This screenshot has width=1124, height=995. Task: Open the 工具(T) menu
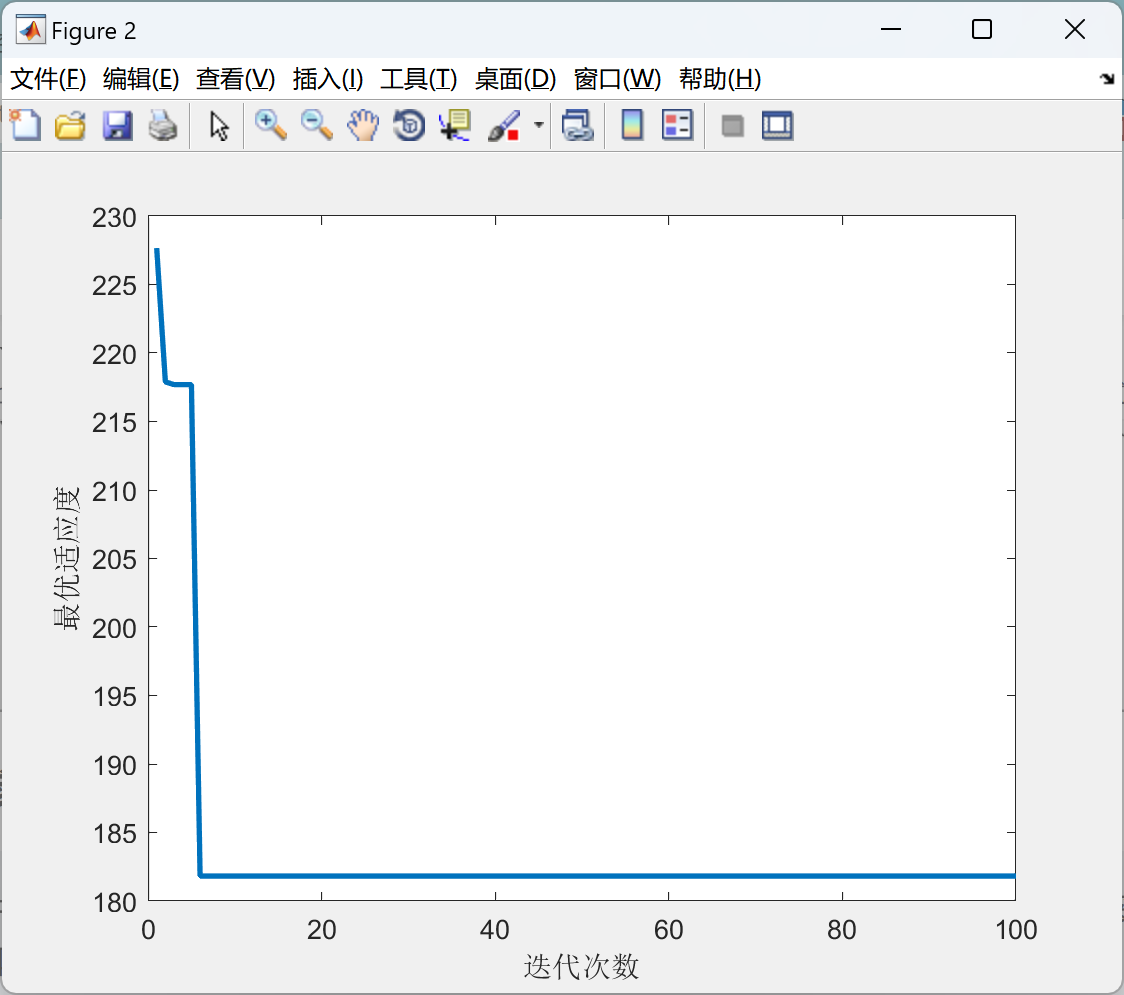419,79
